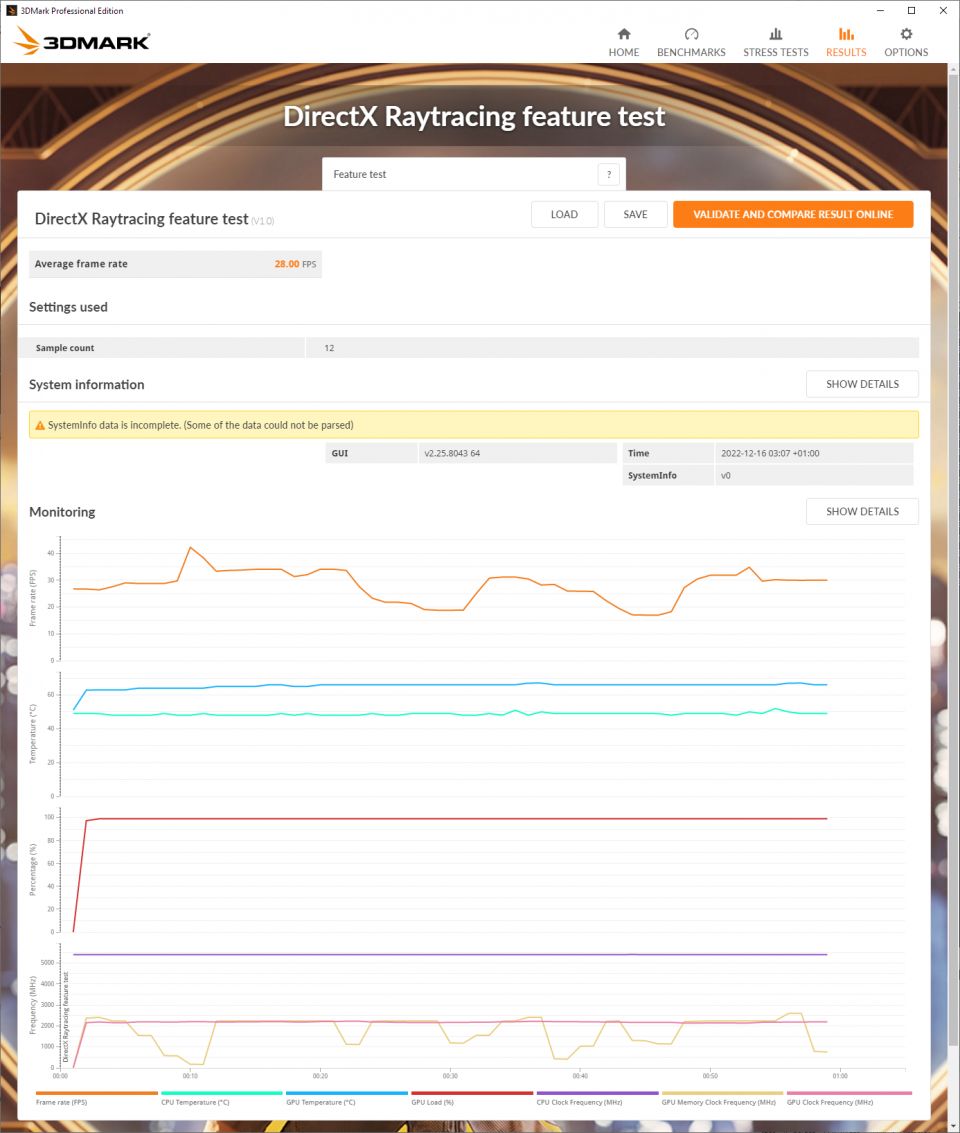Click the Sample count value 12
Image resolution: width=960 pixels, height=1133 pixels.
click(329, 348)
